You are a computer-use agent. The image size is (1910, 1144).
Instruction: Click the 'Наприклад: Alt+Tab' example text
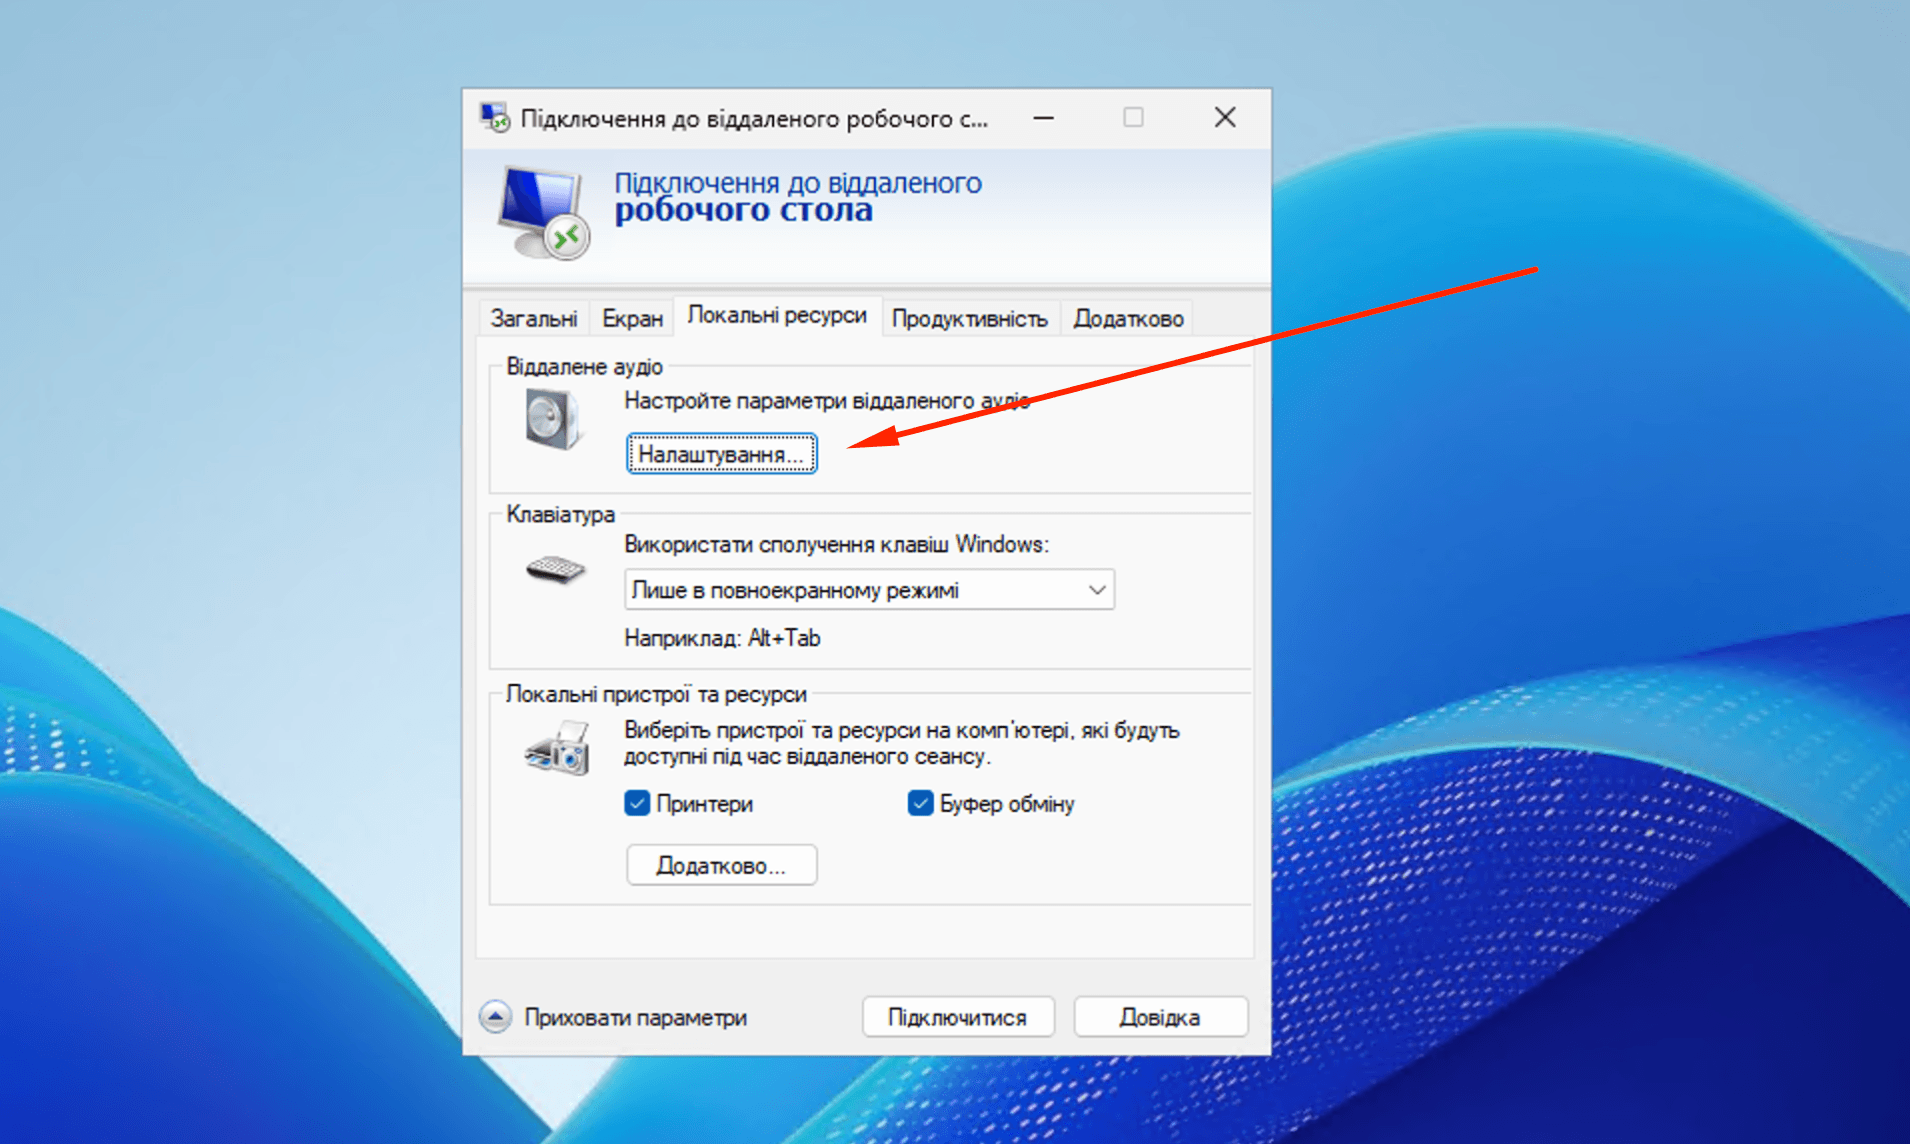(x=722, y=638)
